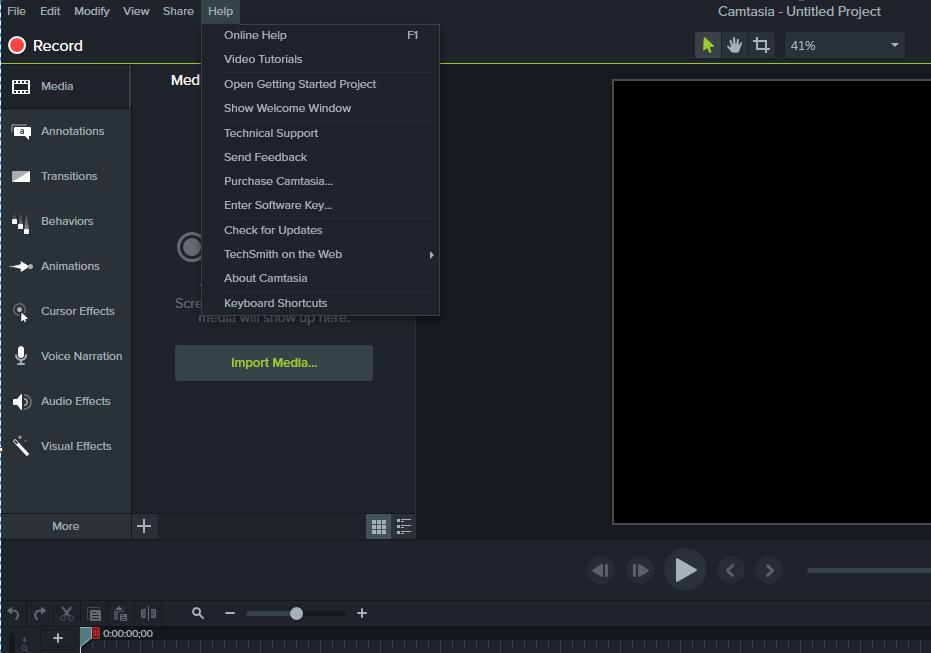Switch media bin to grid view
The height and width of the screenshot is (653, 931).
(x=378, y=526)
